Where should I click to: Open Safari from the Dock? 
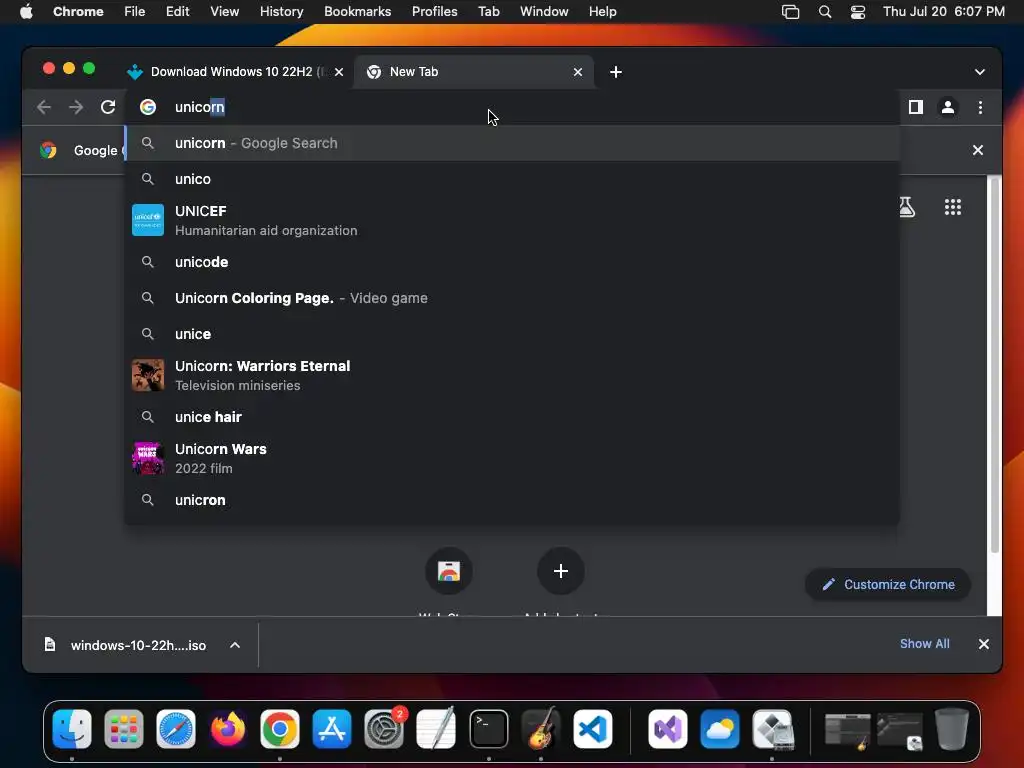176,728
